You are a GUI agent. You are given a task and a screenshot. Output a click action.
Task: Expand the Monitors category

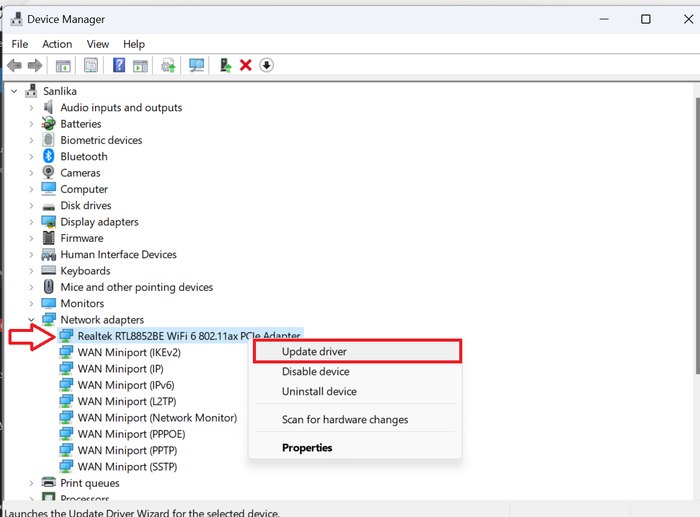coord(31,304)
